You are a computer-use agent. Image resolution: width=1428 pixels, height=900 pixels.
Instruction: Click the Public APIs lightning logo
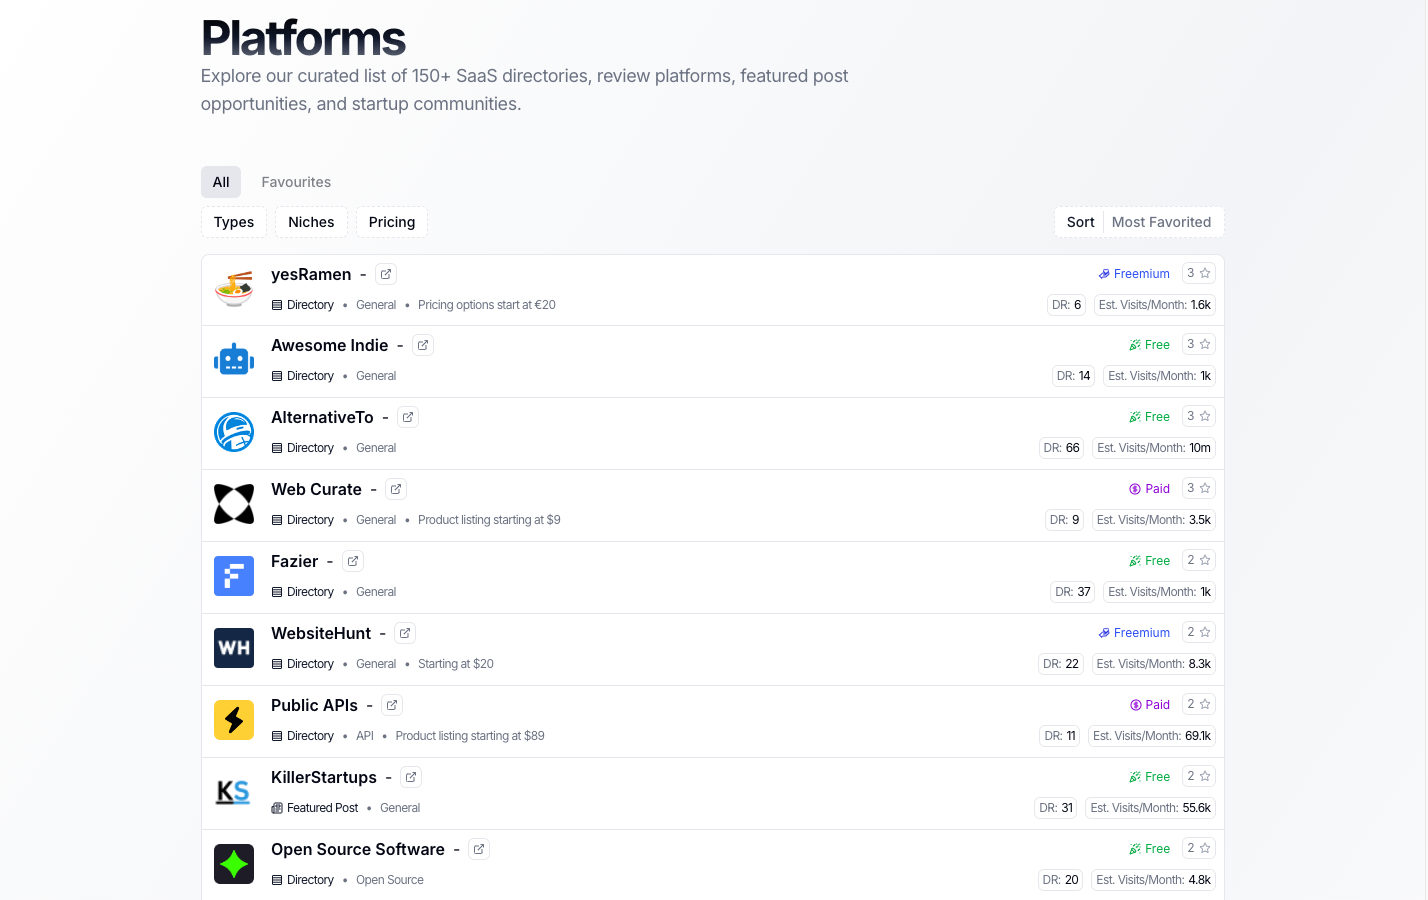coord(234,720)
